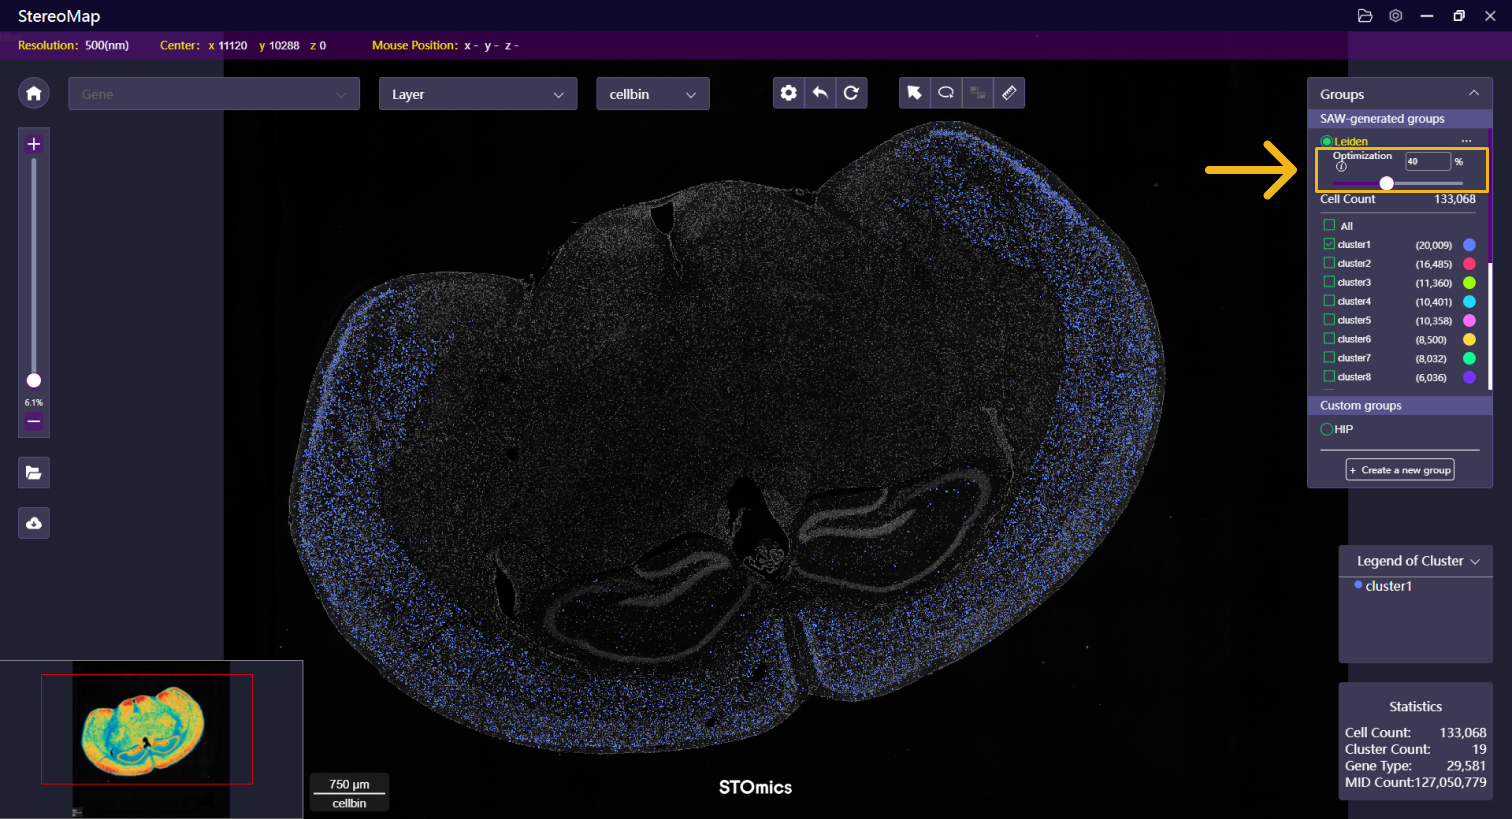Select the lasso selection tool
Screen dimensions: 1512x819
(946, 93)
